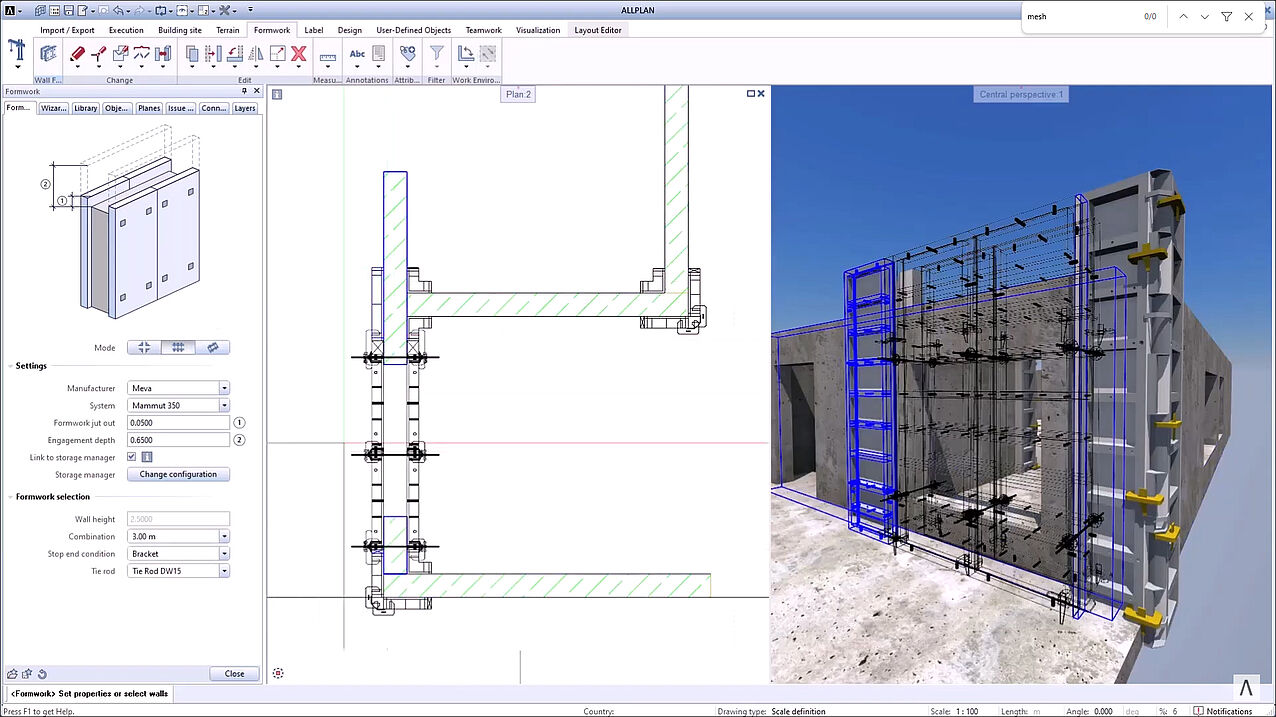Click the reset settings icon in palette footer
The image size is (1276, 717).
[42, 674]
